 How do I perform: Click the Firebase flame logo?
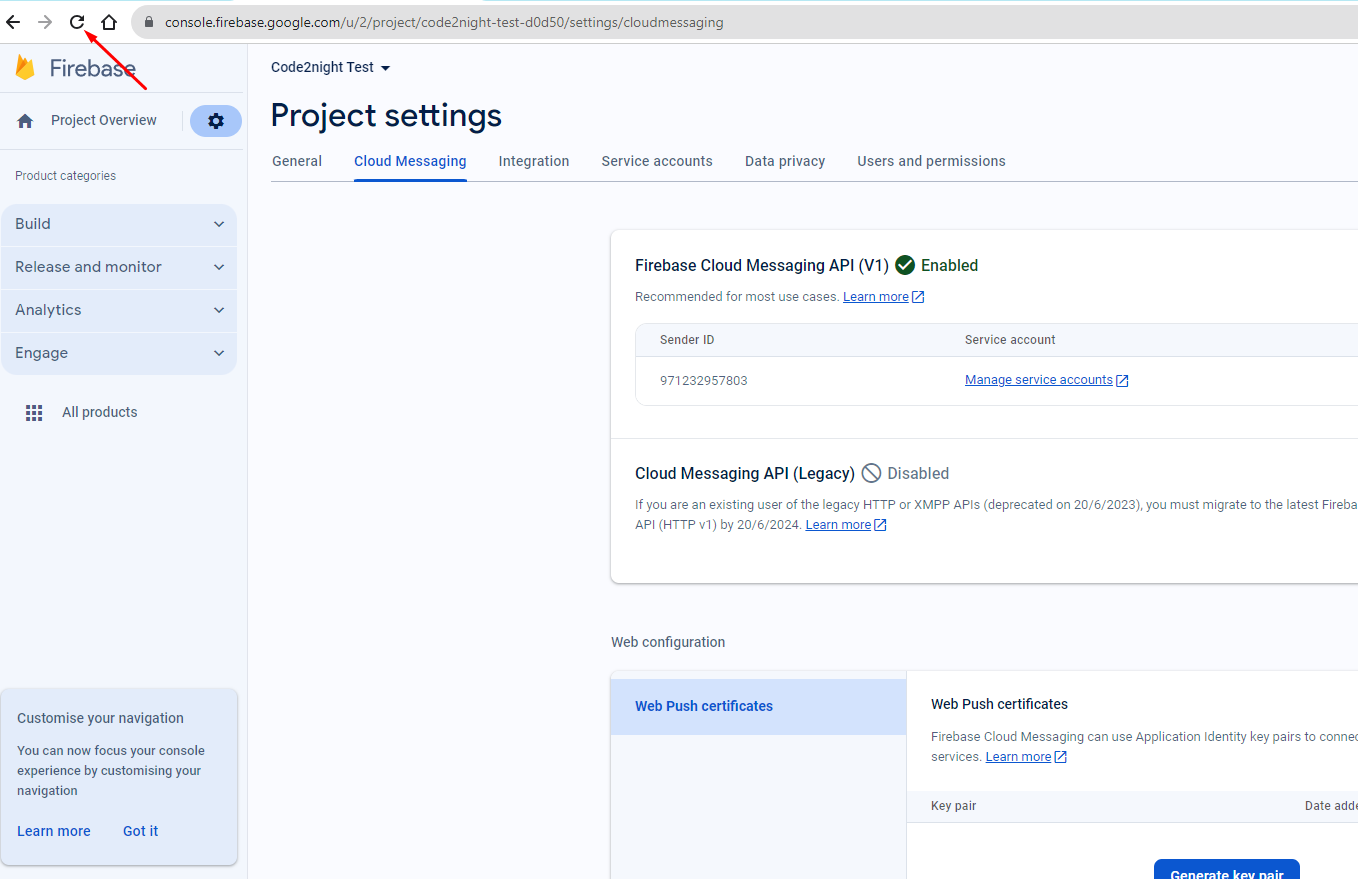tap(25, 68)
